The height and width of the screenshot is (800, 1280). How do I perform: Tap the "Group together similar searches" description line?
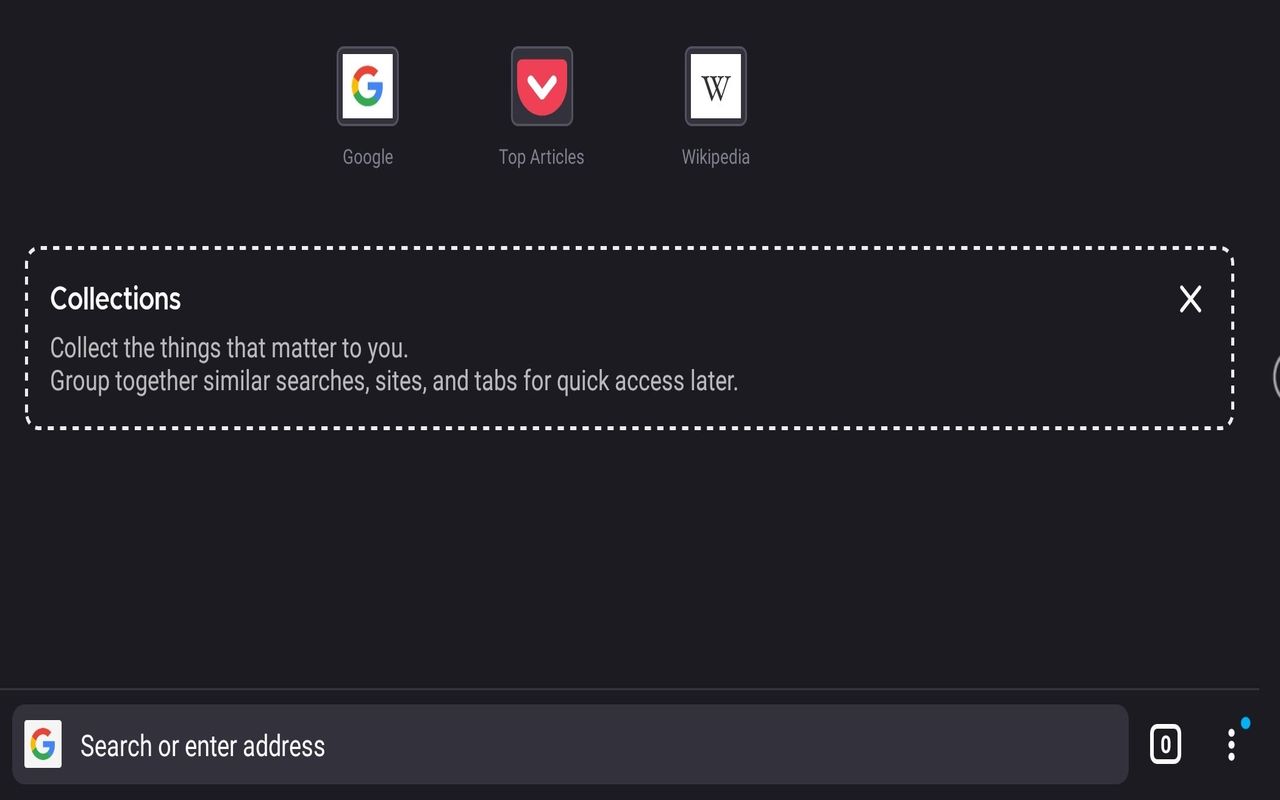[x=394, y=381]
